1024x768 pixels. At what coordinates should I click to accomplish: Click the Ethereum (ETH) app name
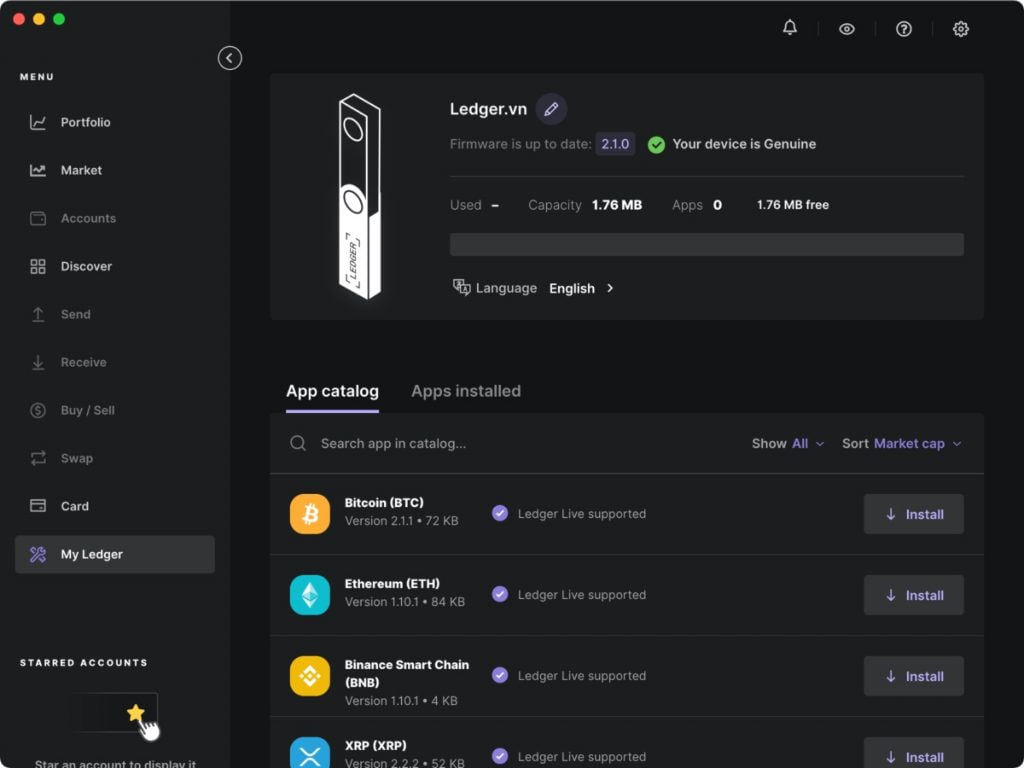pos(392,584)
